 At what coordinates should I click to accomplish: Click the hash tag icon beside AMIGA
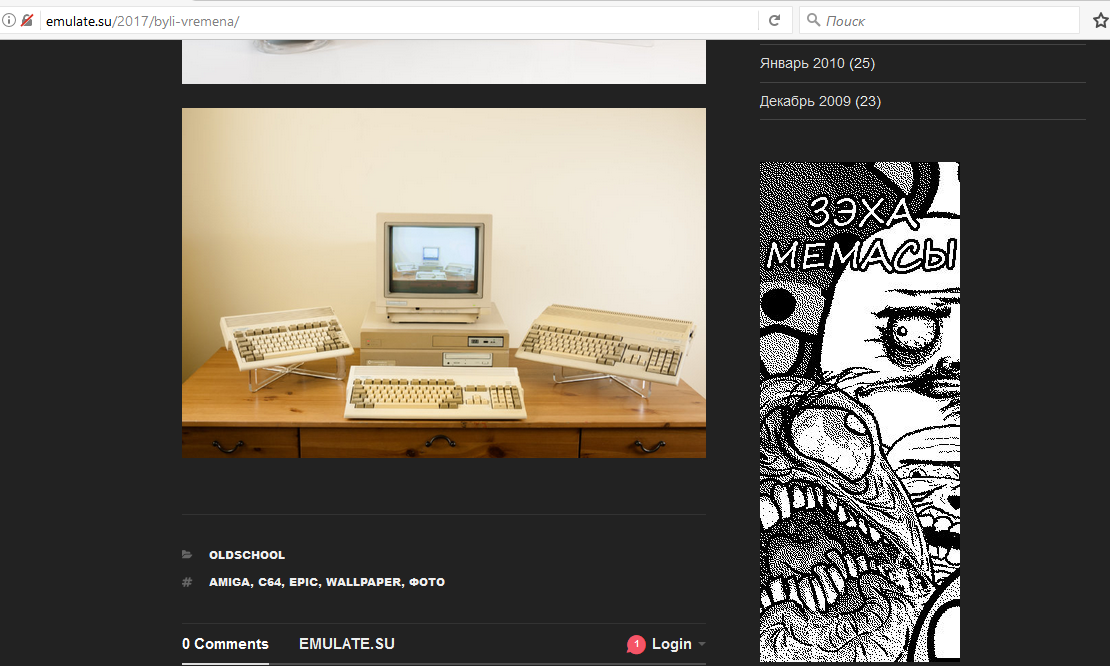[187, 582]
